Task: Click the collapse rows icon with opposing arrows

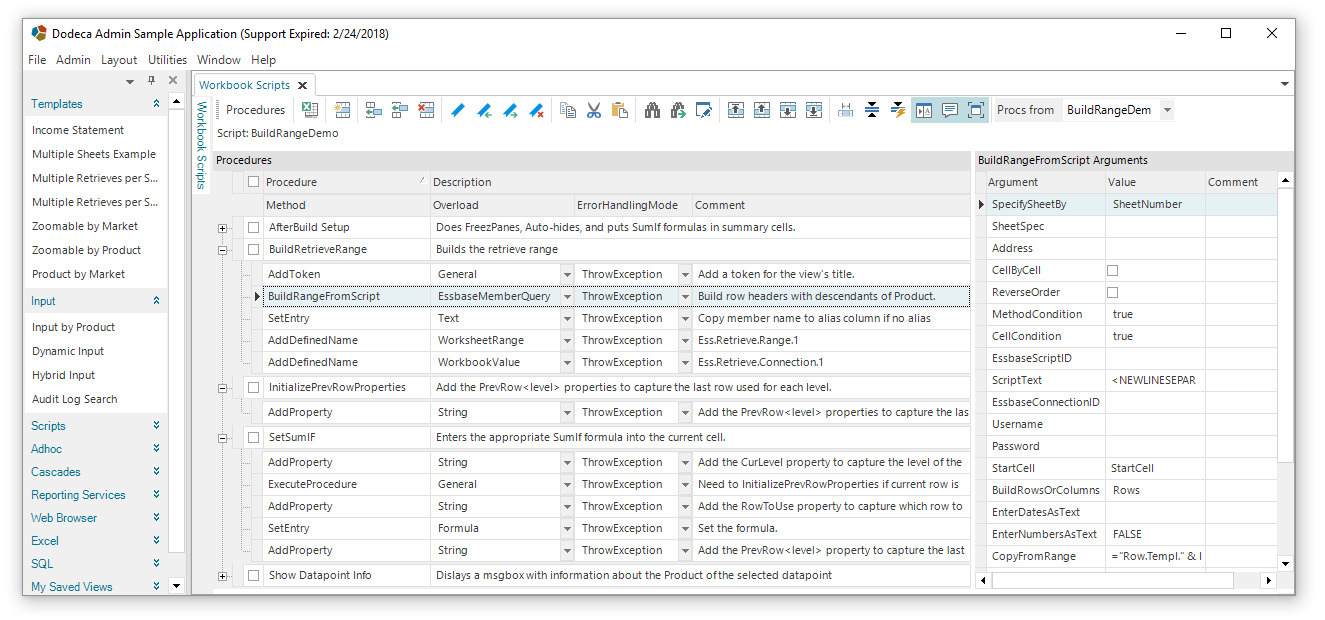Action: [872, 110]
